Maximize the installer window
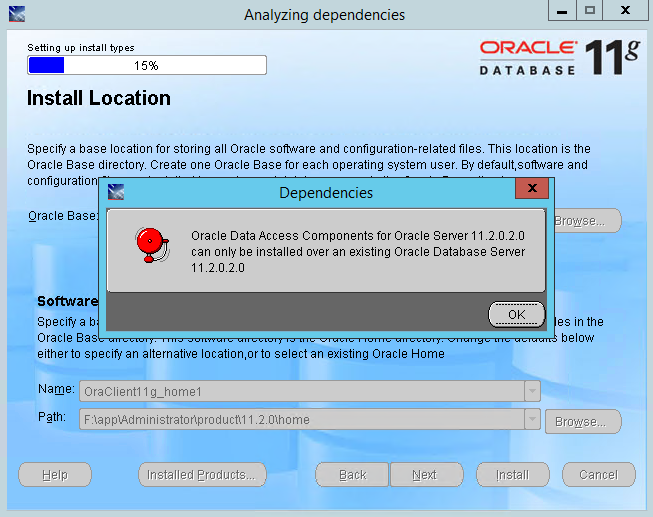653x517 pixels. pyautogui.click(x=590, y=10)
